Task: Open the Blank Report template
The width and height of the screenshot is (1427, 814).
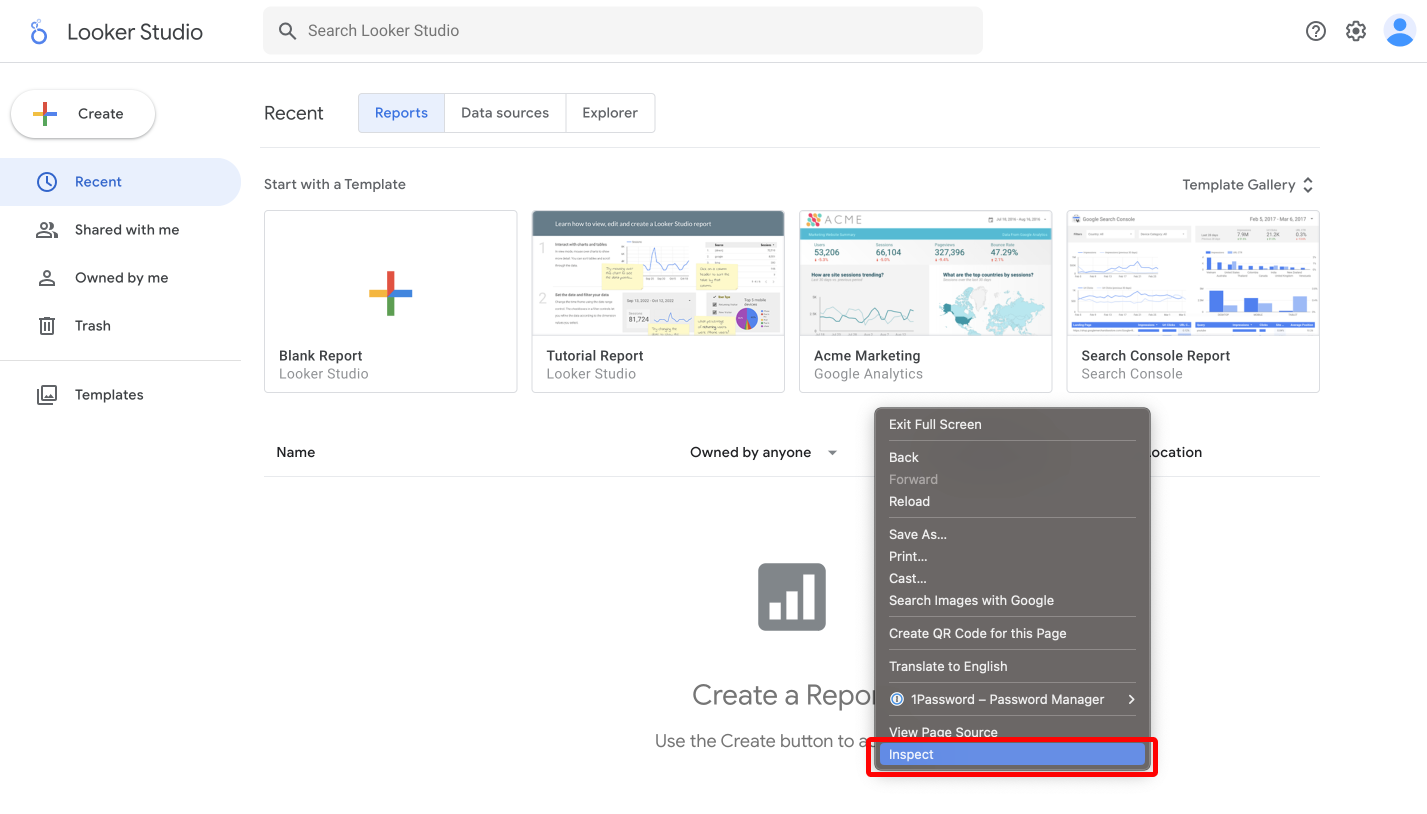Action: tap(390, 301)
